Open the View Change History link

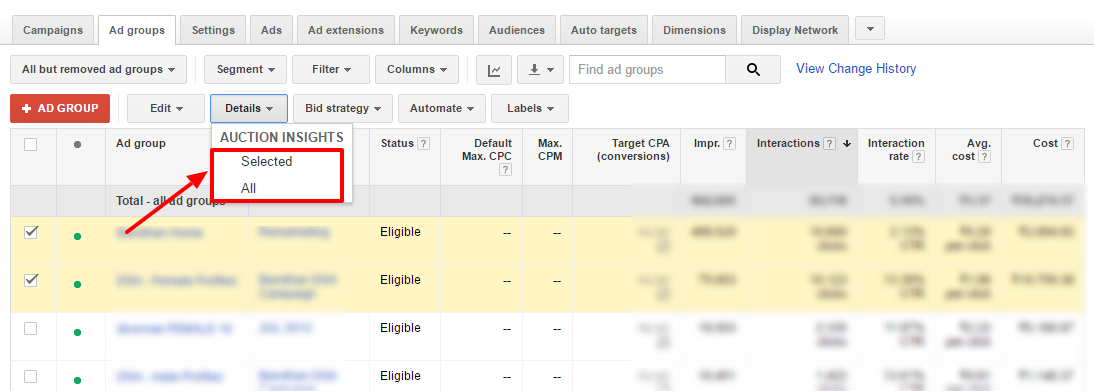coord(856,68)
